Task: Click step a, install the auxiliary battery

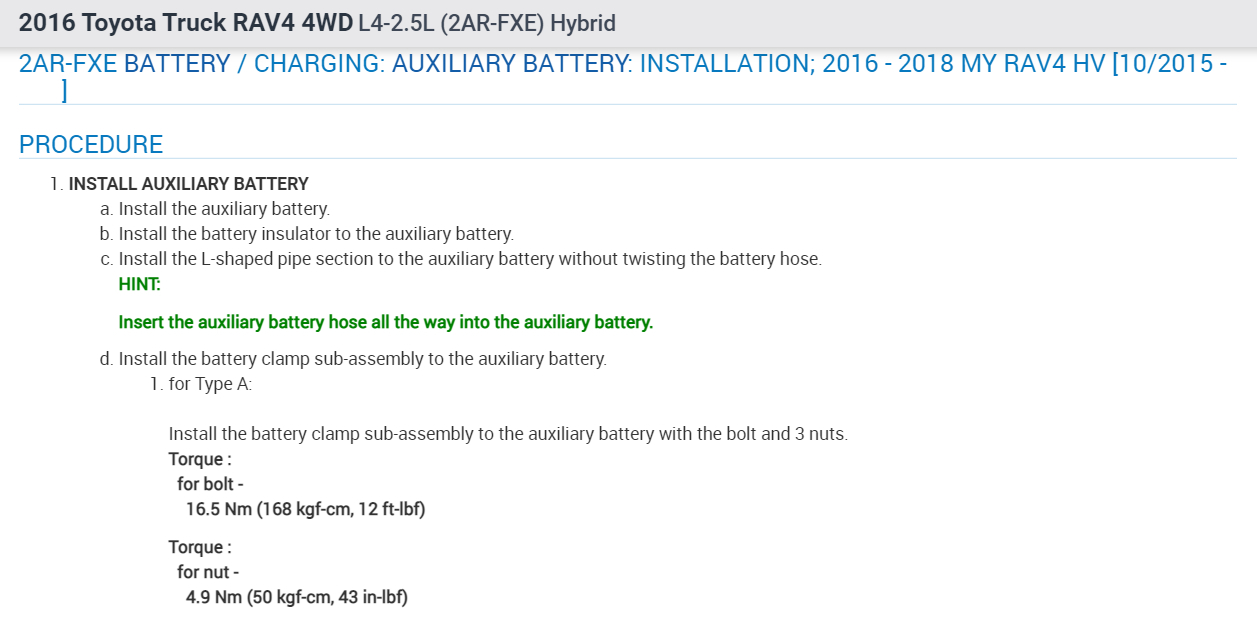Action: [x=223, y=209]
